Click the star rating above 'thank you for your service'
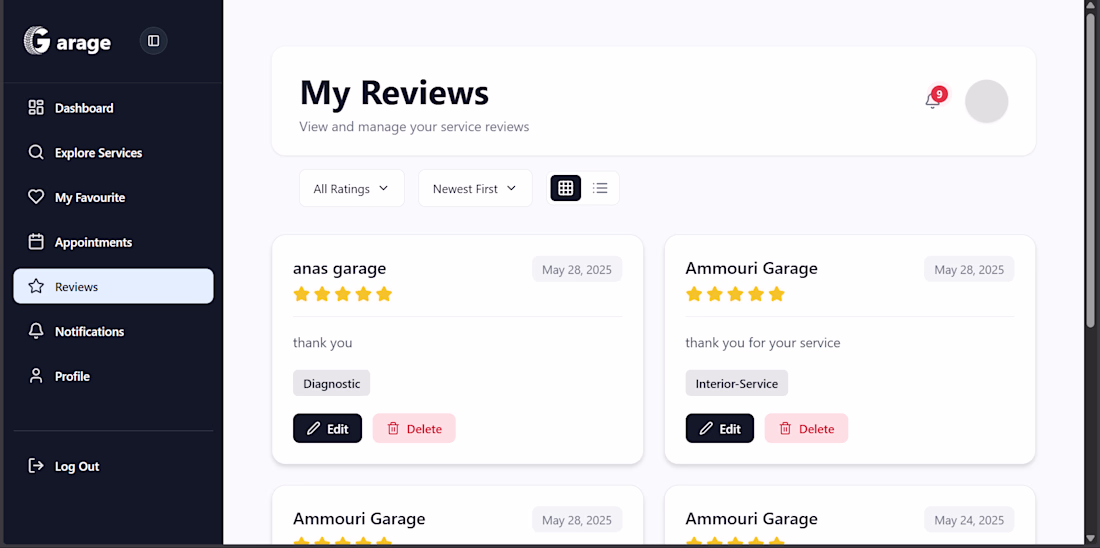1100x548 pixels. tap(735, 294)
